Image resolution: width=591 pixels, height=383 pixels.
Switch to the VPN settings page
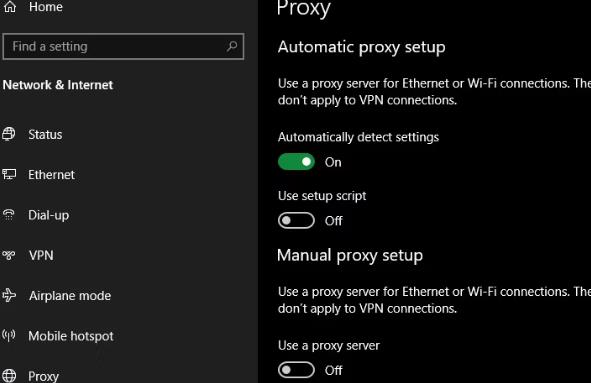coord(41,256)
